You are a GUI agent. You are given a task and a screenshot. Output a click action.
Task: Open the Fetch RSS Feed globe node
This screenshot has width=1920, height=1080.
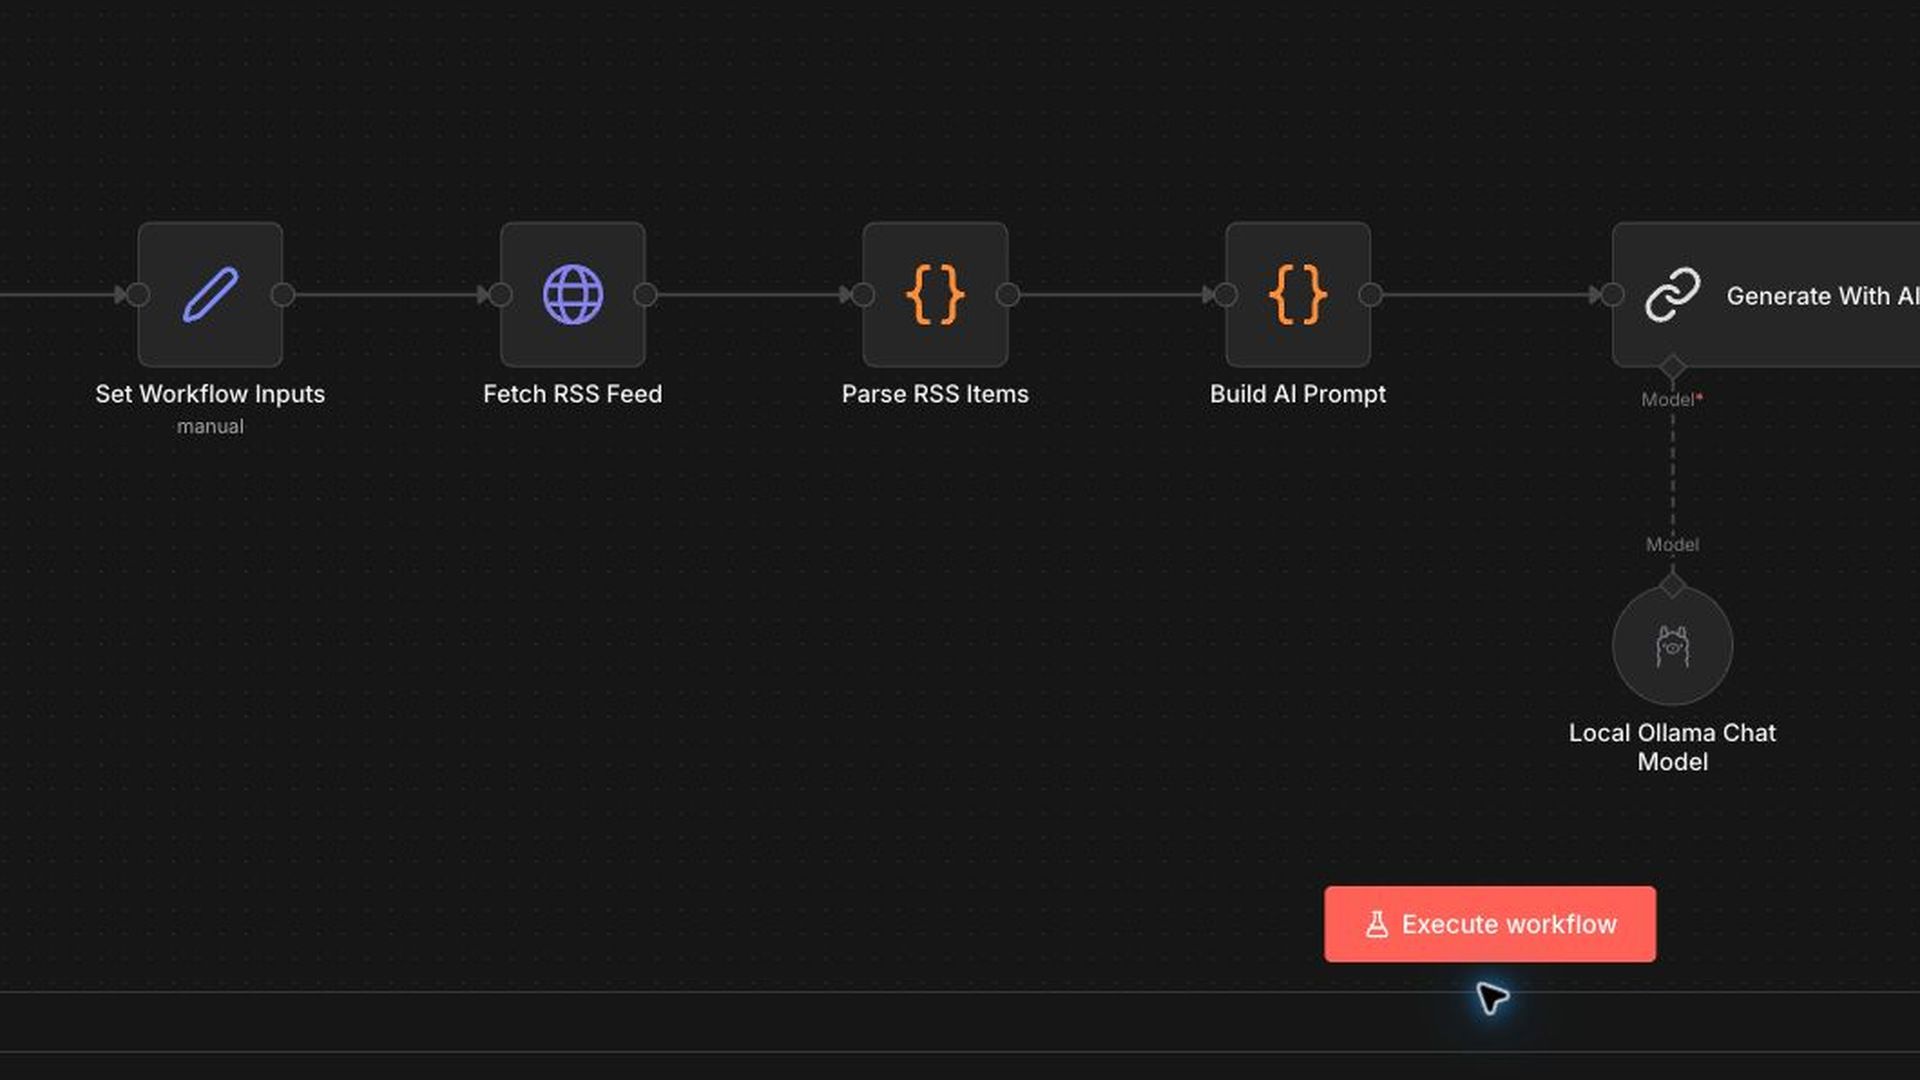[573, 294]
